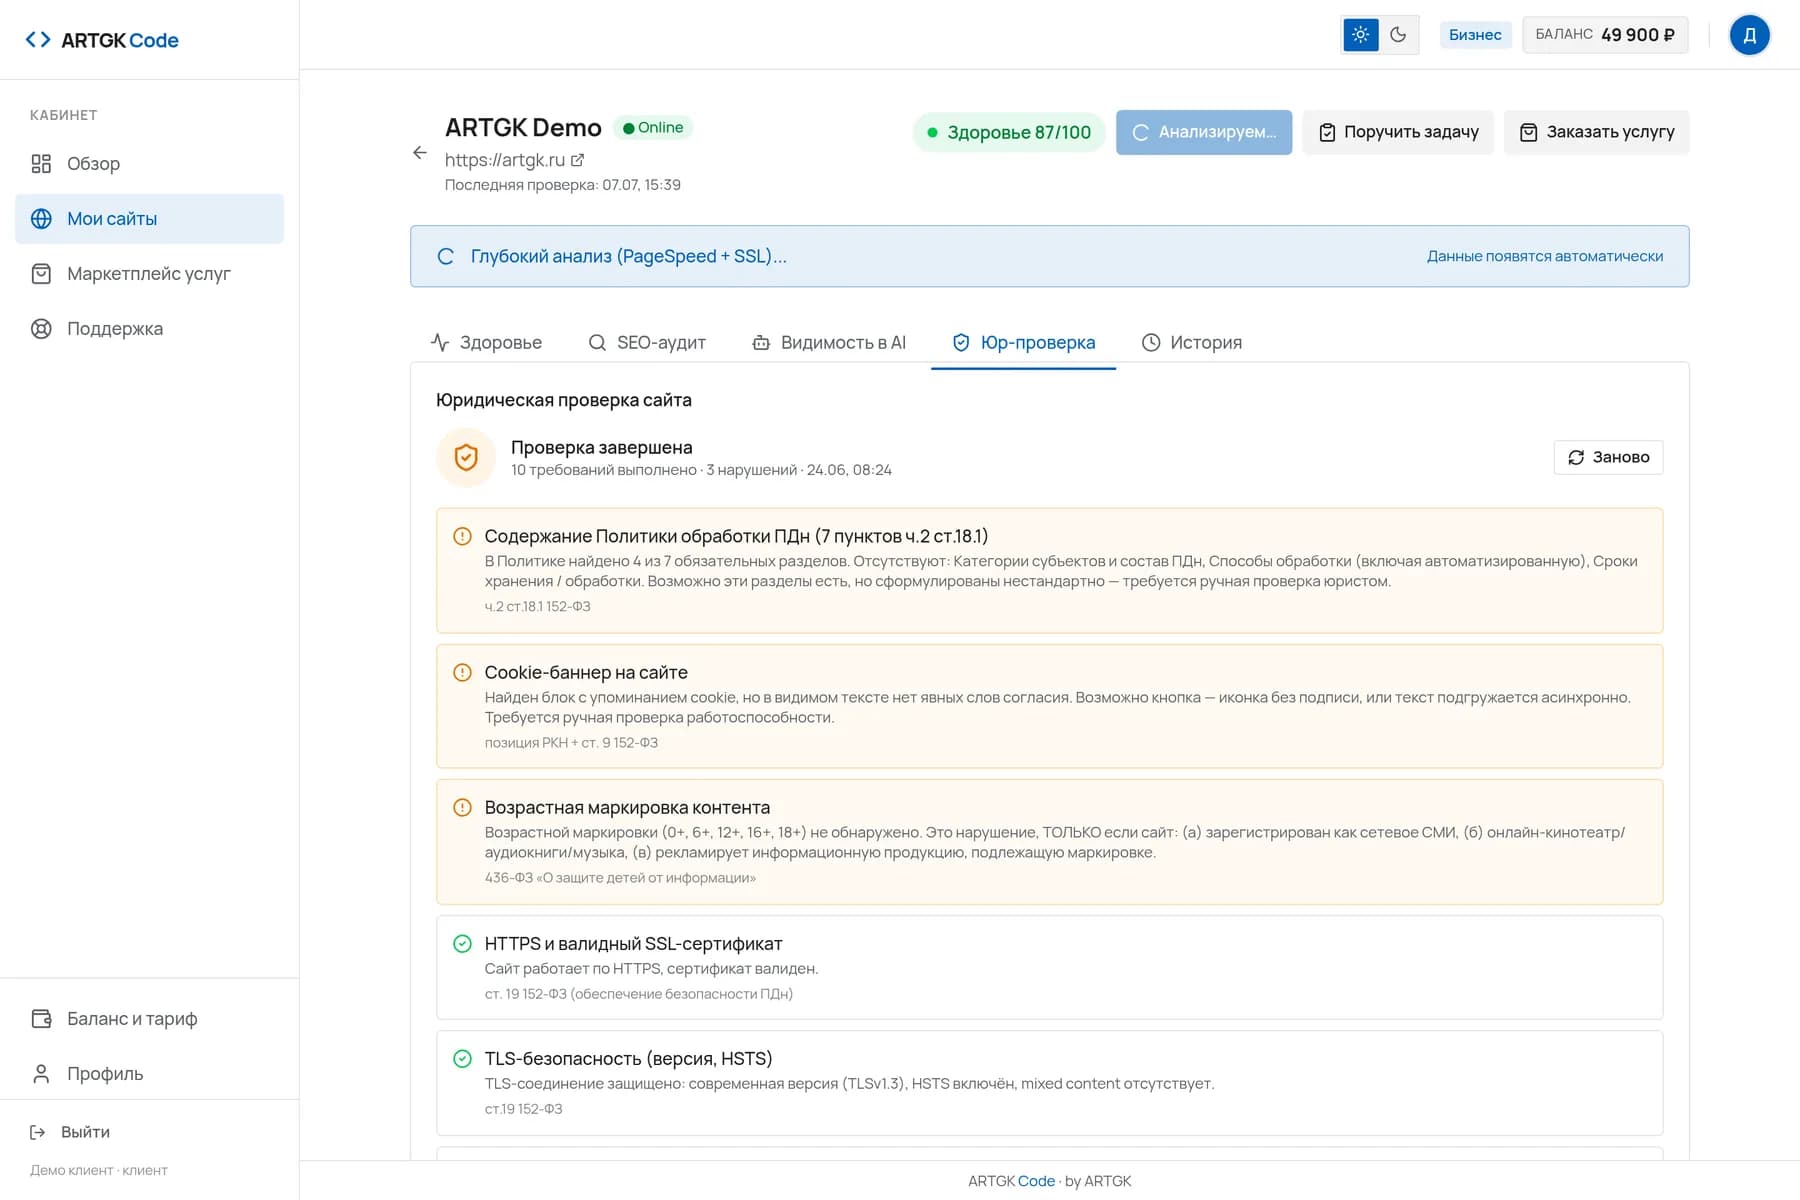
Task: Click the Заново rerun button
Action: pos(1608,457)
